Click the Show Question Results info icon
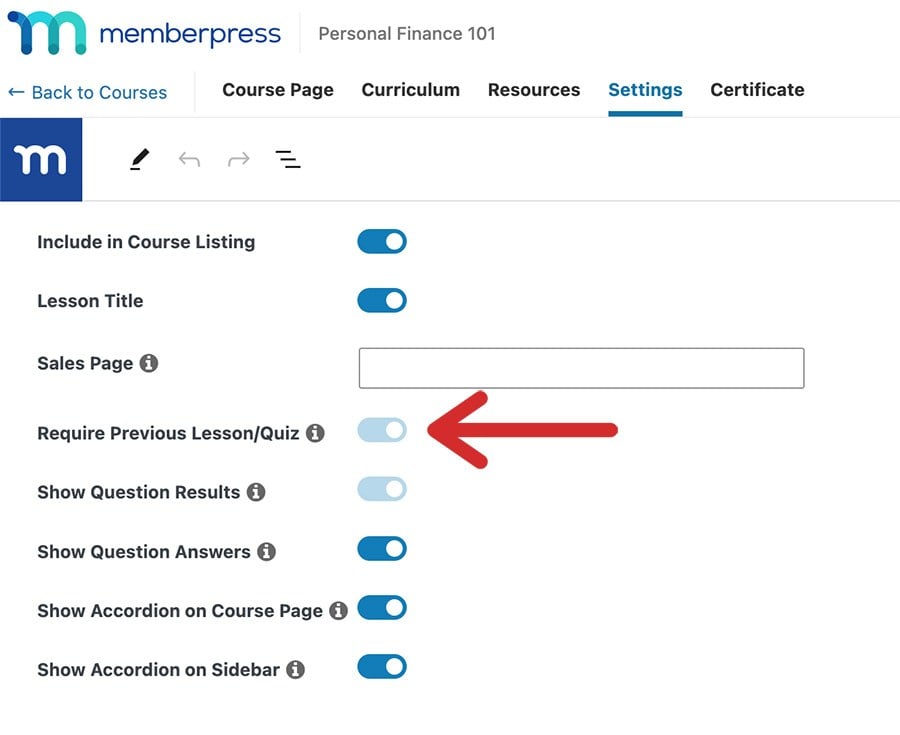Image resolution: width=900 pixels, height=735 pixels. pos(256,492)
